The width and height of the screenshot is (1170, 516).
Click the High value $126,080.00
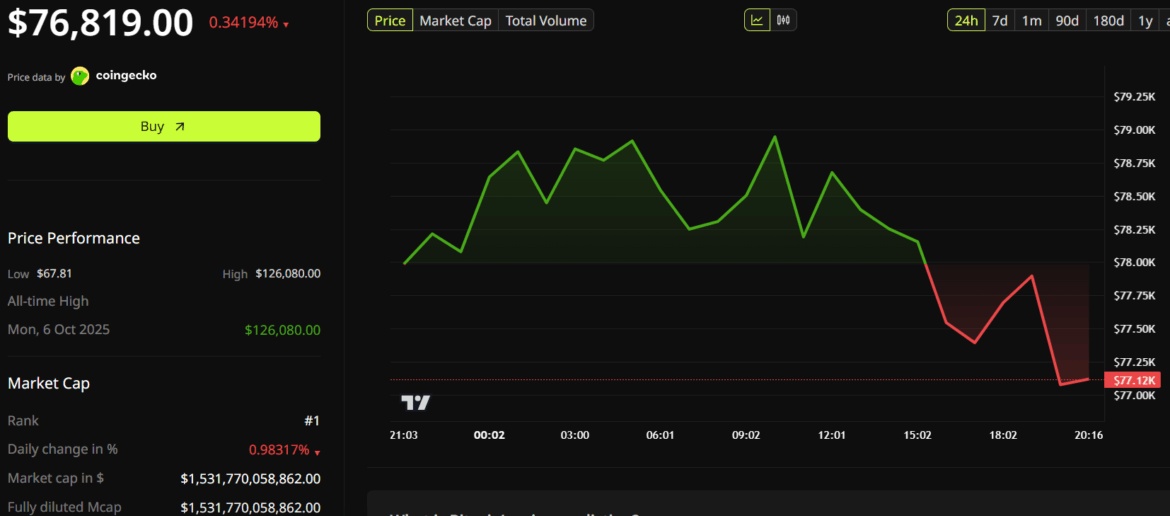(x=288, y=274)
